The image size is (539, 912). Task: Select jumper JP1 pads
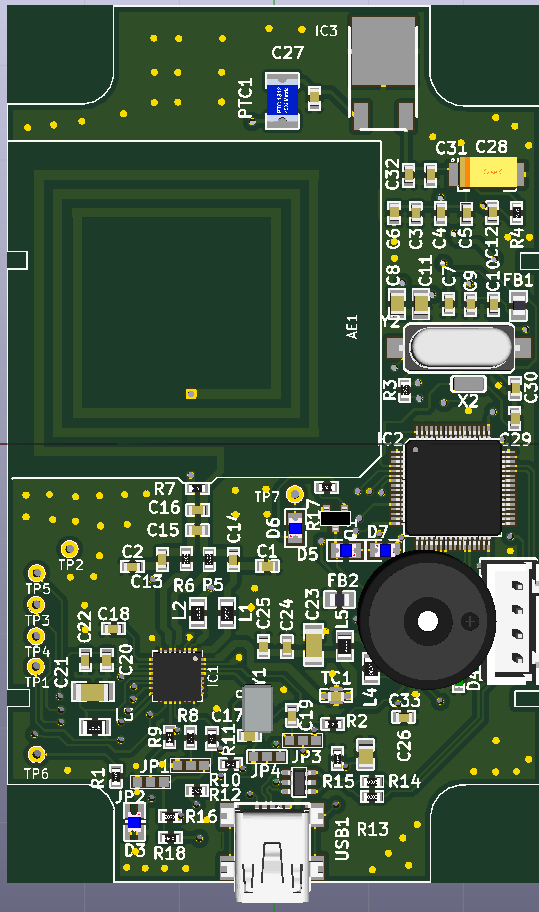(x=191, y=765)
